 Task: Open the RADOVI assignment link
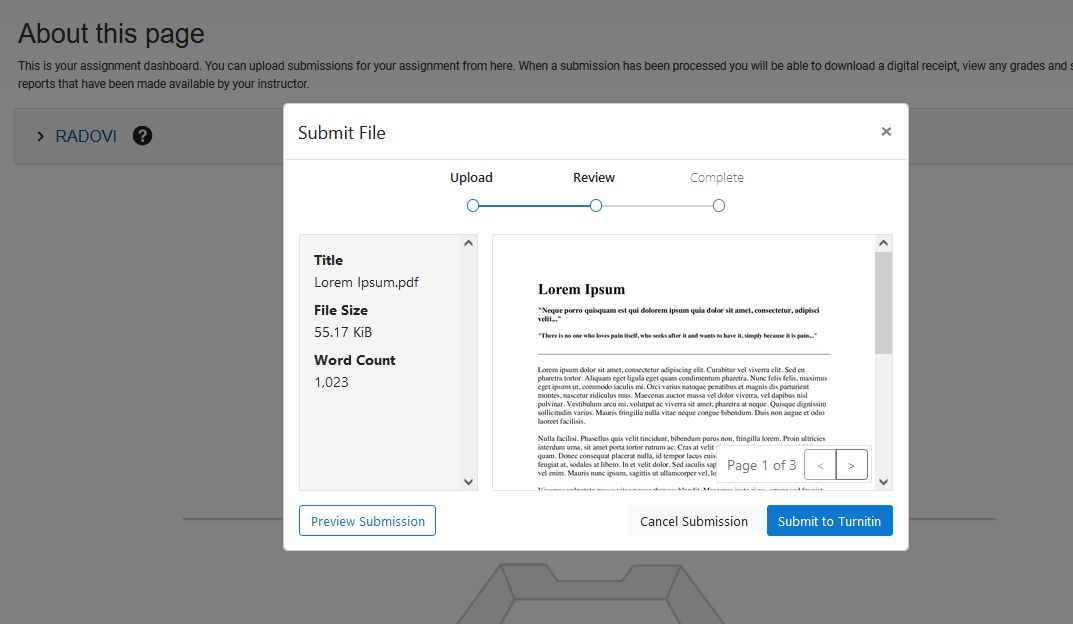(86, 136)
